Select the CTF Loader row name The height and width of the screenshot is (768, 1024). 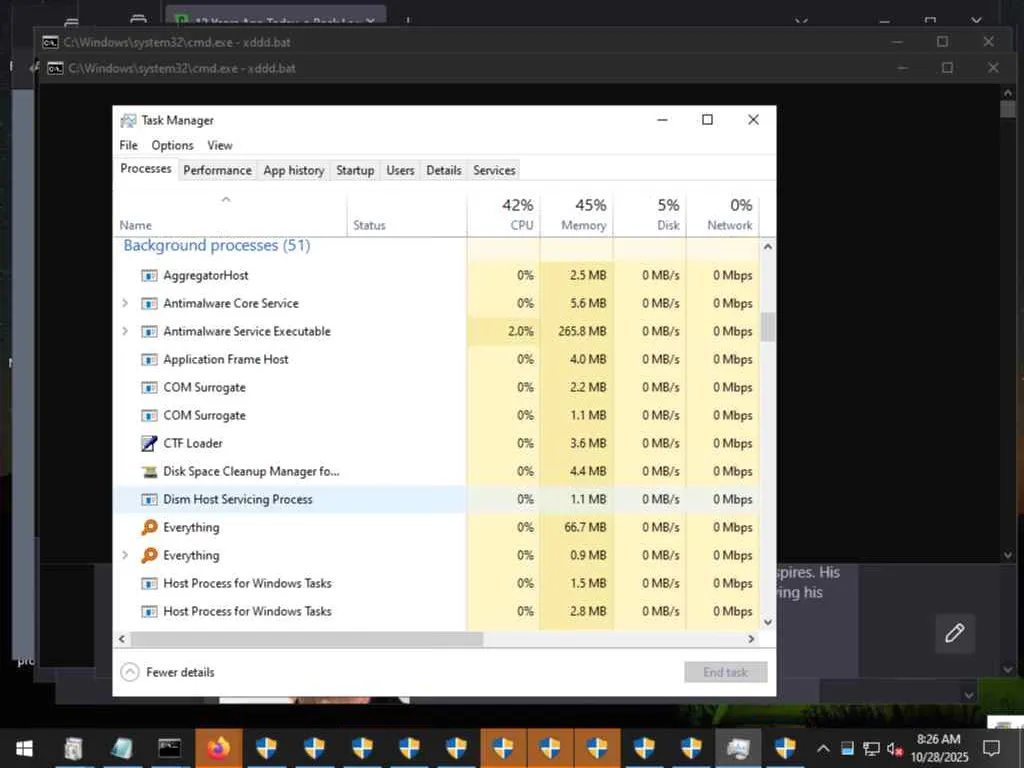[x=193, y=443]
